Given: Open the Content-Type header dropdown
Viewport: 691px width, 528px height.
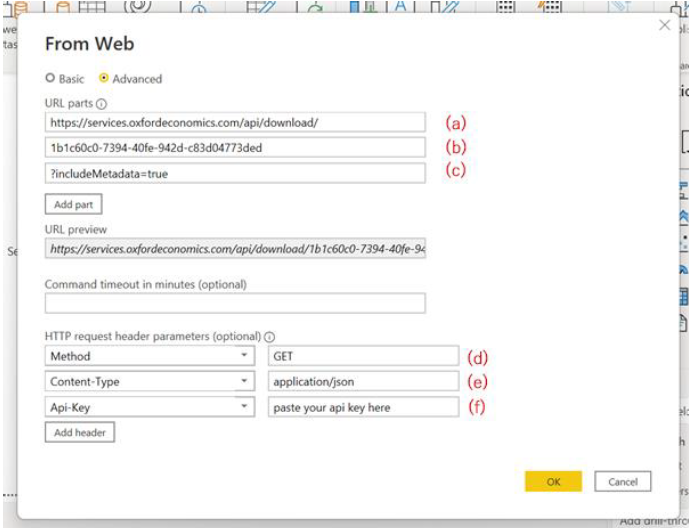Looking at the screenshot, I should coord(245,381).
